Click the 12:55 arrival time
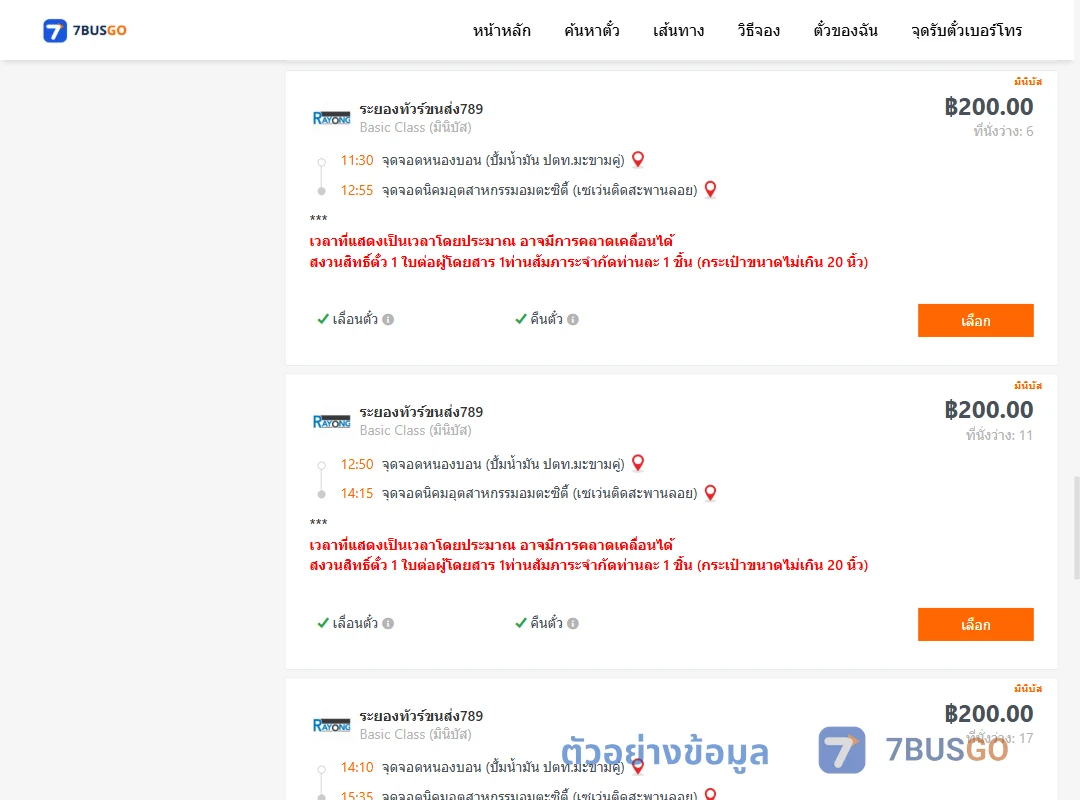Screen dimensions: 1080x800 357,190
